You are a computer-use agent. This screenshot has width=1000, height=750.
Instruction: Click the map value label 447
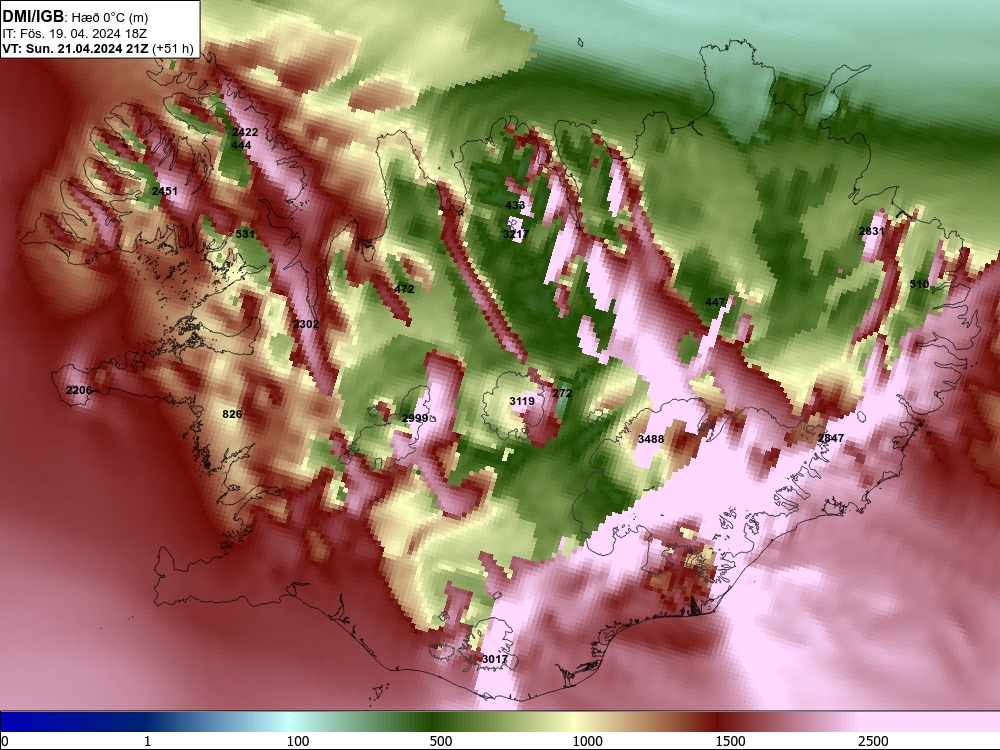coord(715,302)
